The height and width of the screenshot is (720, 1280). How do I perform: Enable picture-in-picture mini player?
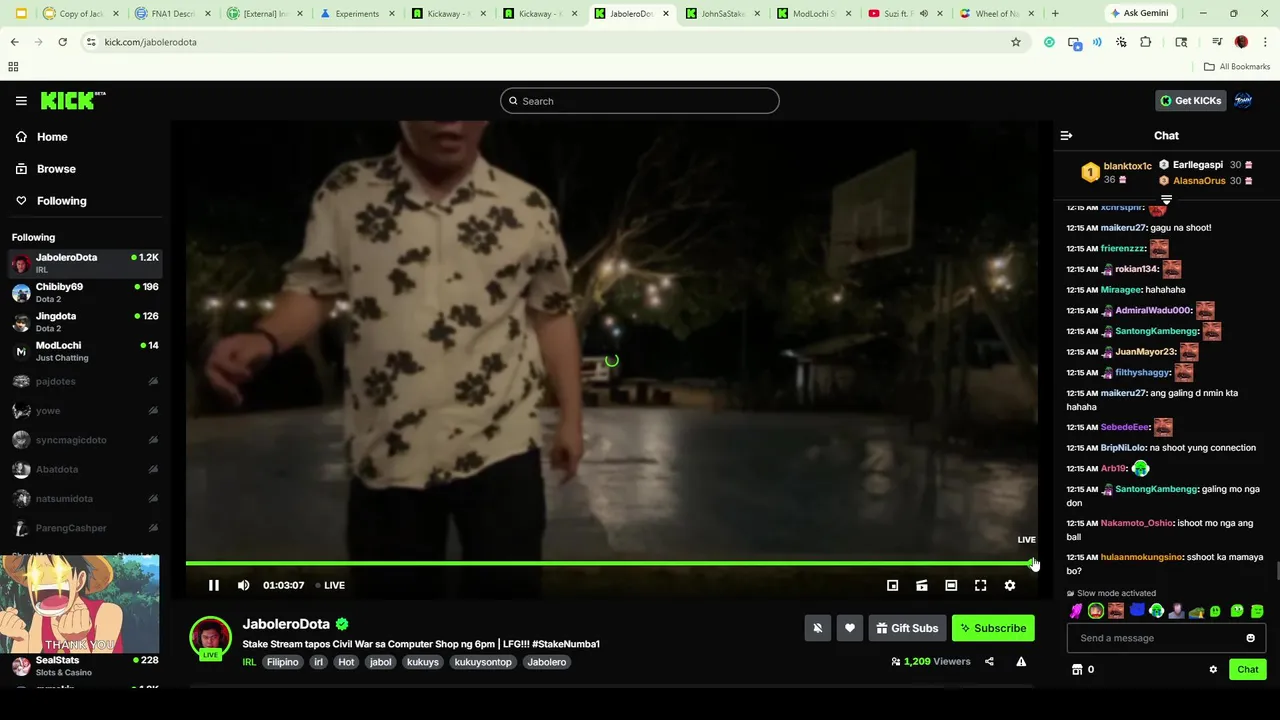click(892, 586)
